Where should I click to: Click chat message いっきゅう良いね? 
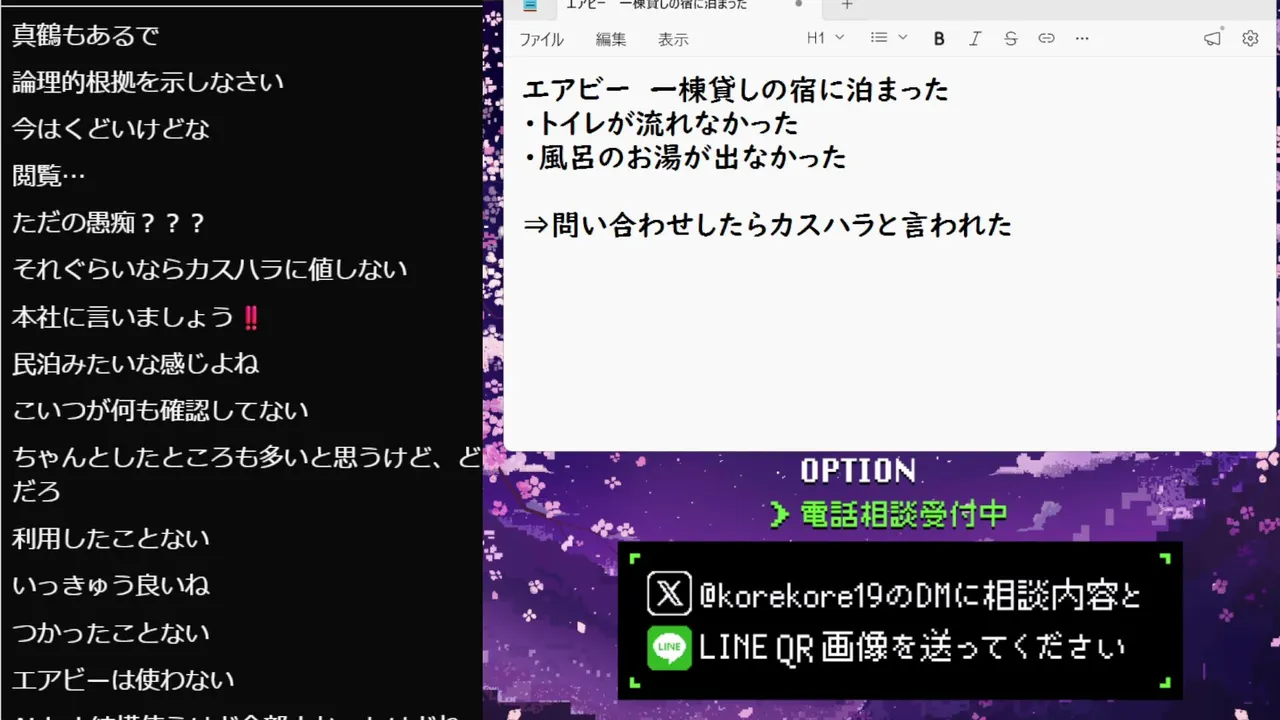tap(111, 586)
